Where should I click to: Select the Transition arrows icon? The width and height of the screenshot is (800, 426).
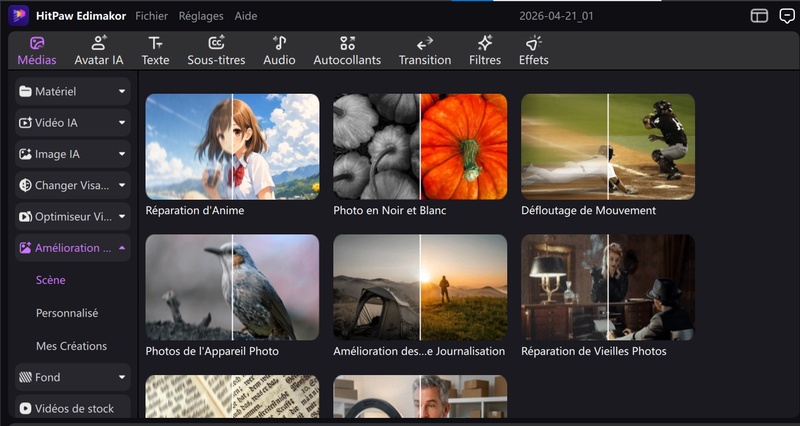(x=424, y=43)
